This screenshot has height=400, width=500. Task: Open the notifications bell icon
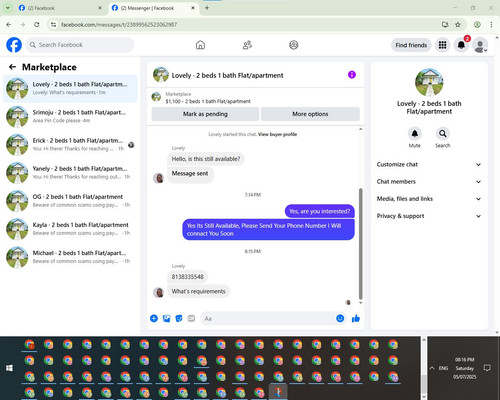461,45
